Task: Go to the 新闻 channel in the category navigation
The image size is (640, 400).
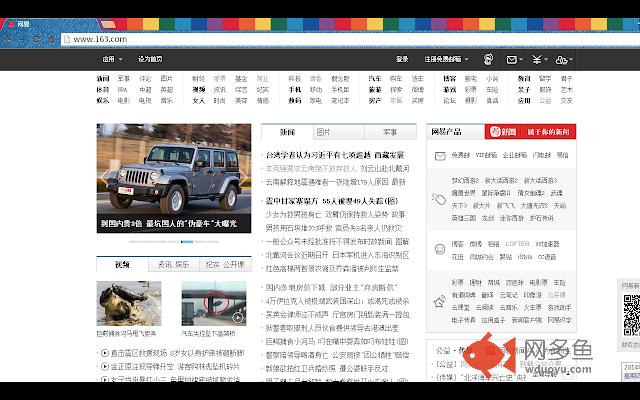Action: [103, 78]
